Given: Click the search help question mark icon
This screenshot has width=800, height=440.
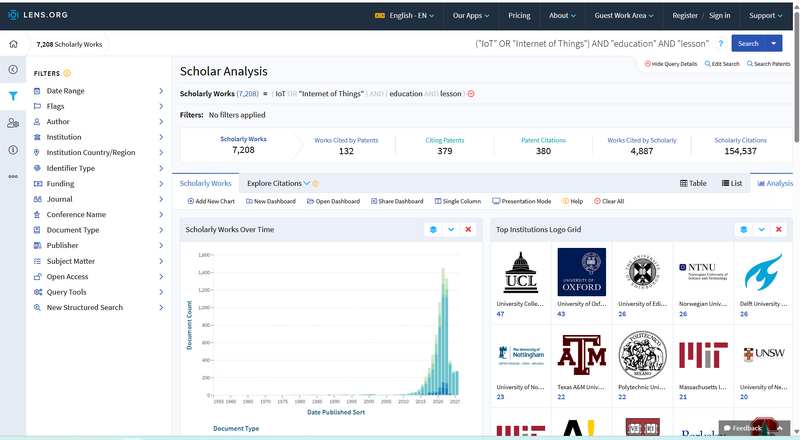Looking at the screenshot, I should coord(720,44).
